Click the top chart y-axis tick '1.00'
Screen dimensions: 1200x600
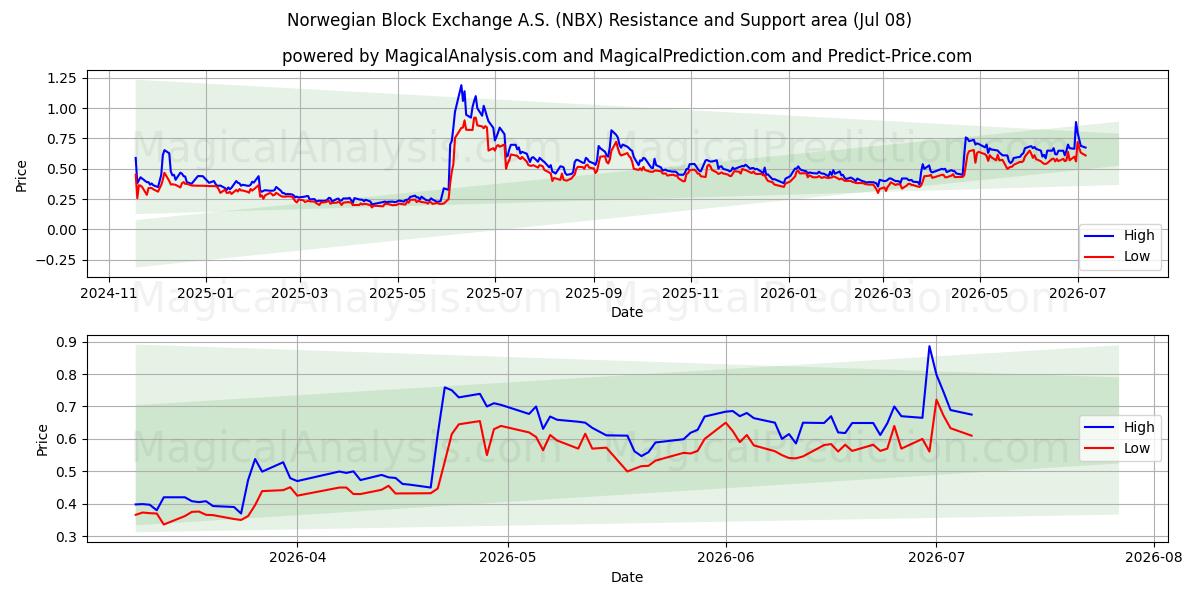click(x=62, y=108)
